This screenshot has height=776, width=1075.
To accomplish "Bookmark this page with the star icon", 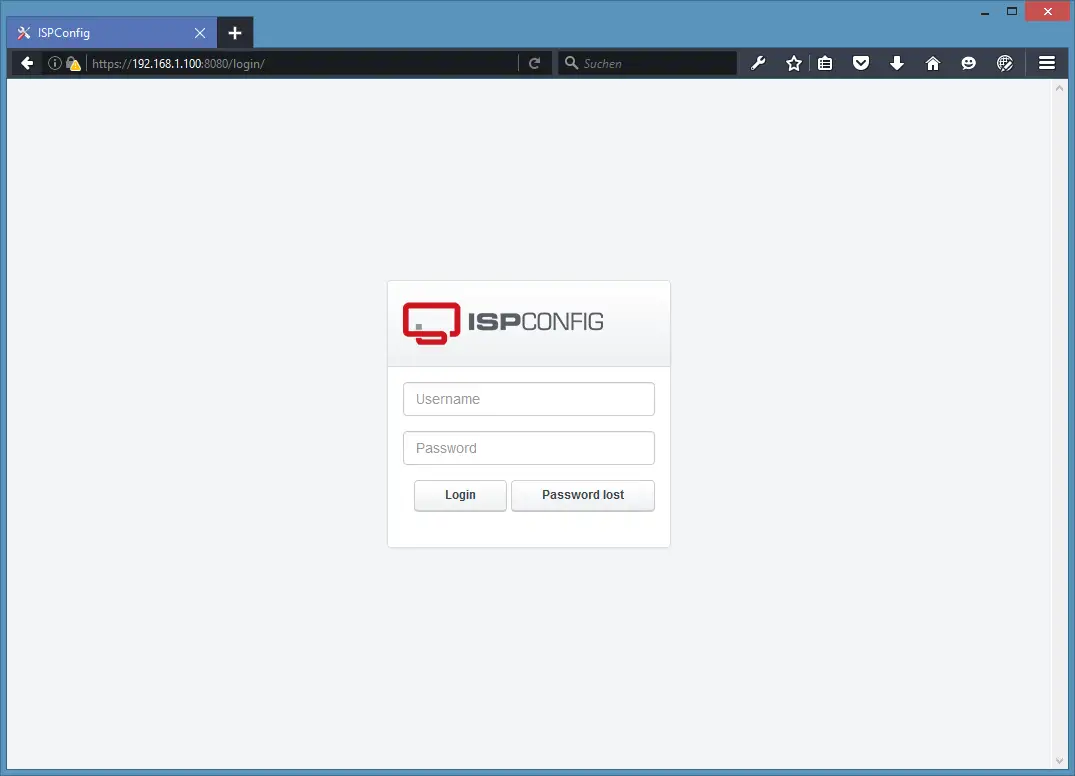I will [794, 63].
